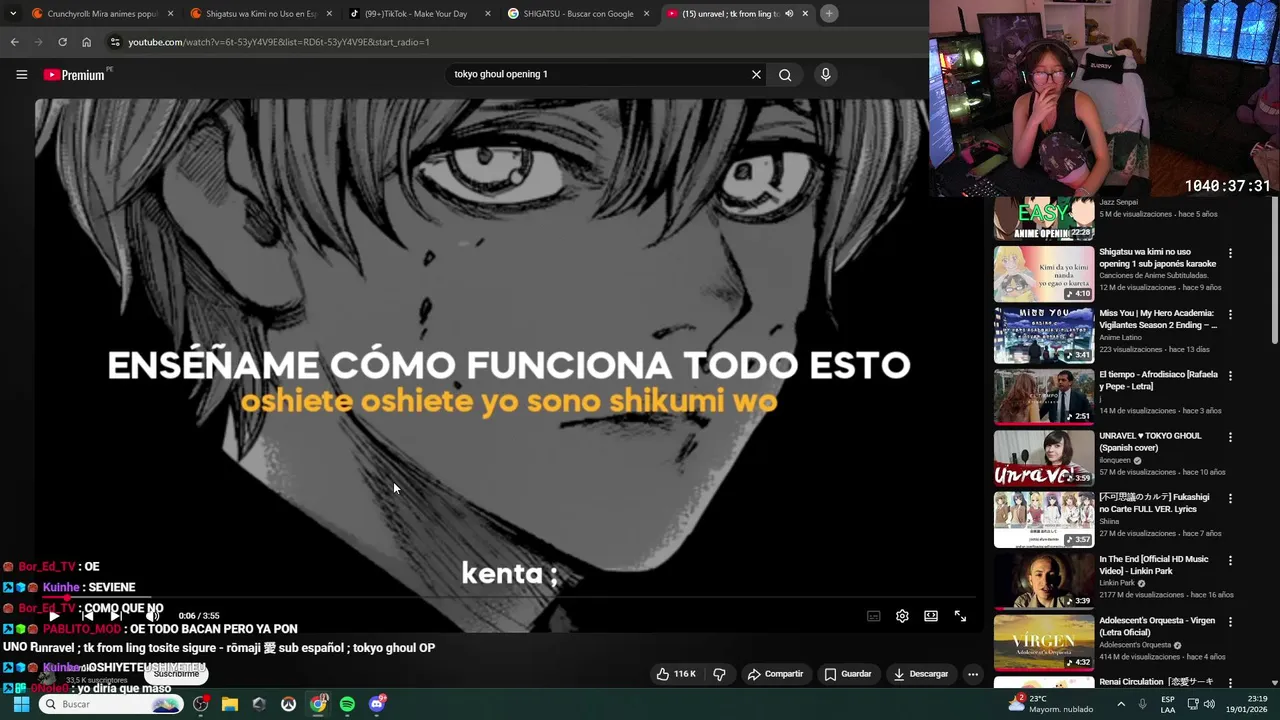Show hidden system tray icons
Image resolution: width=1280 pixels, height=720 pixels.
pyautogui.click(x=1120, y=704)
